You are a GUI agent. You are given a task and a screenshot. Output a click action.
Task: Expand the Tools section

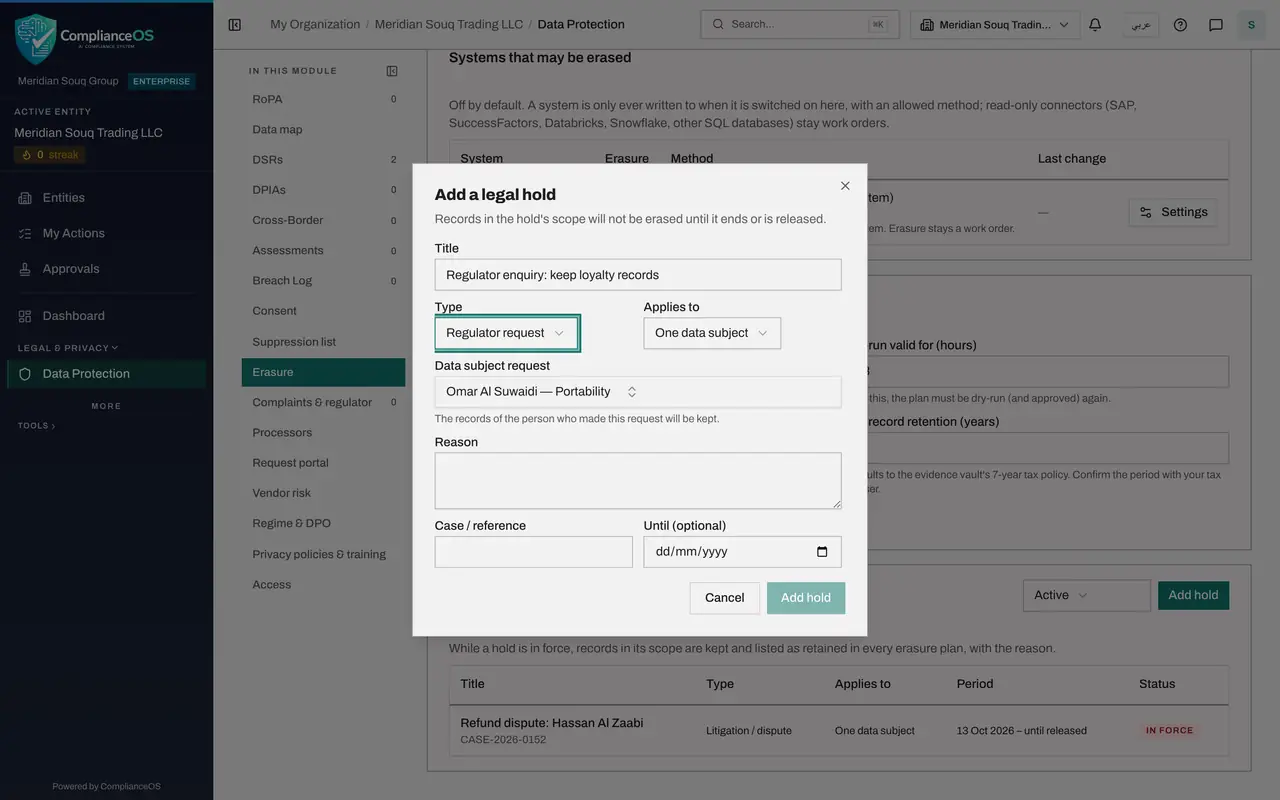[x=37, y=426]
